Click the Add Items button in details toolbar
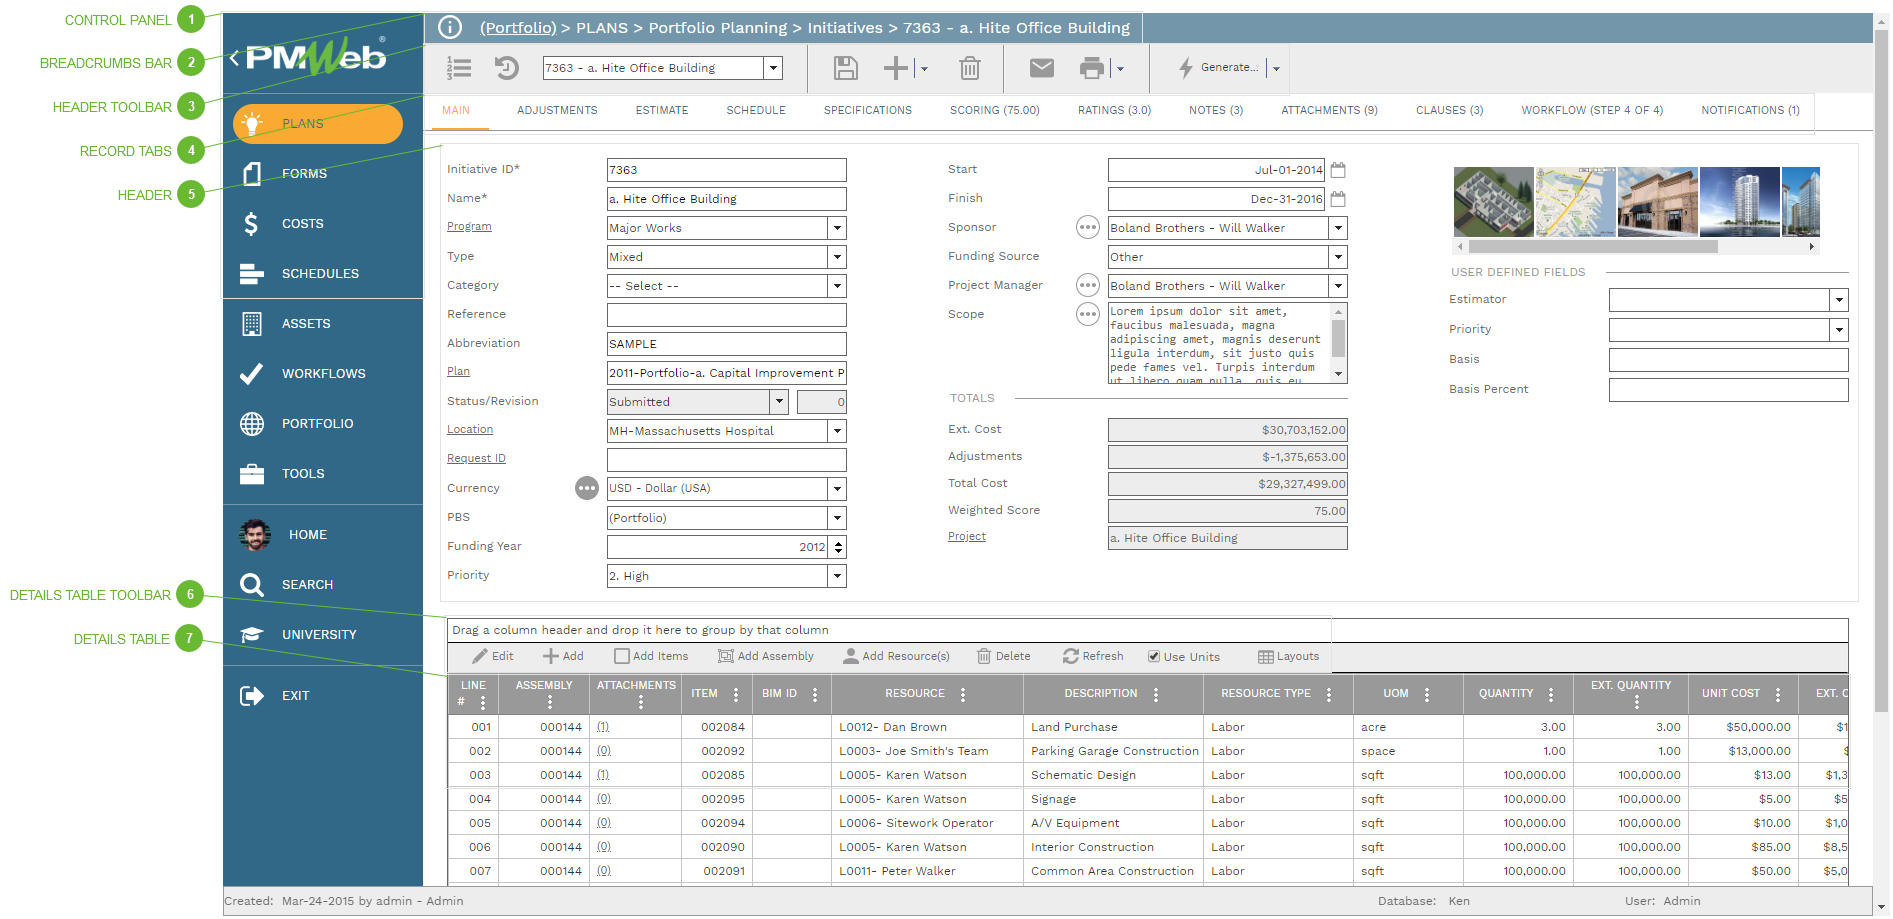 (x=651, y=657)
